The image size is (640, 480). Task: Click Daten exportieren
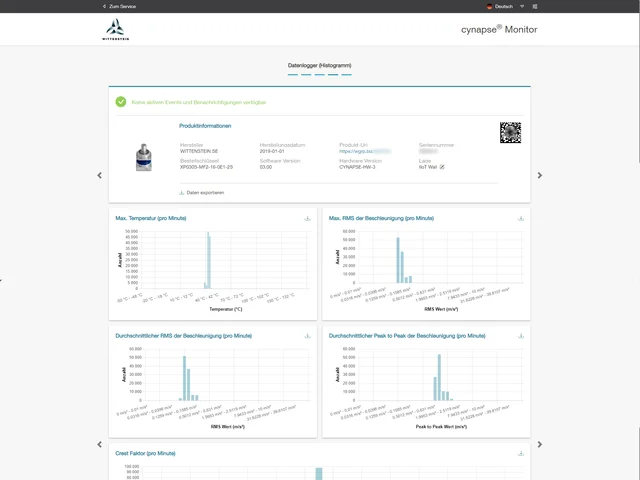(202, 192)
